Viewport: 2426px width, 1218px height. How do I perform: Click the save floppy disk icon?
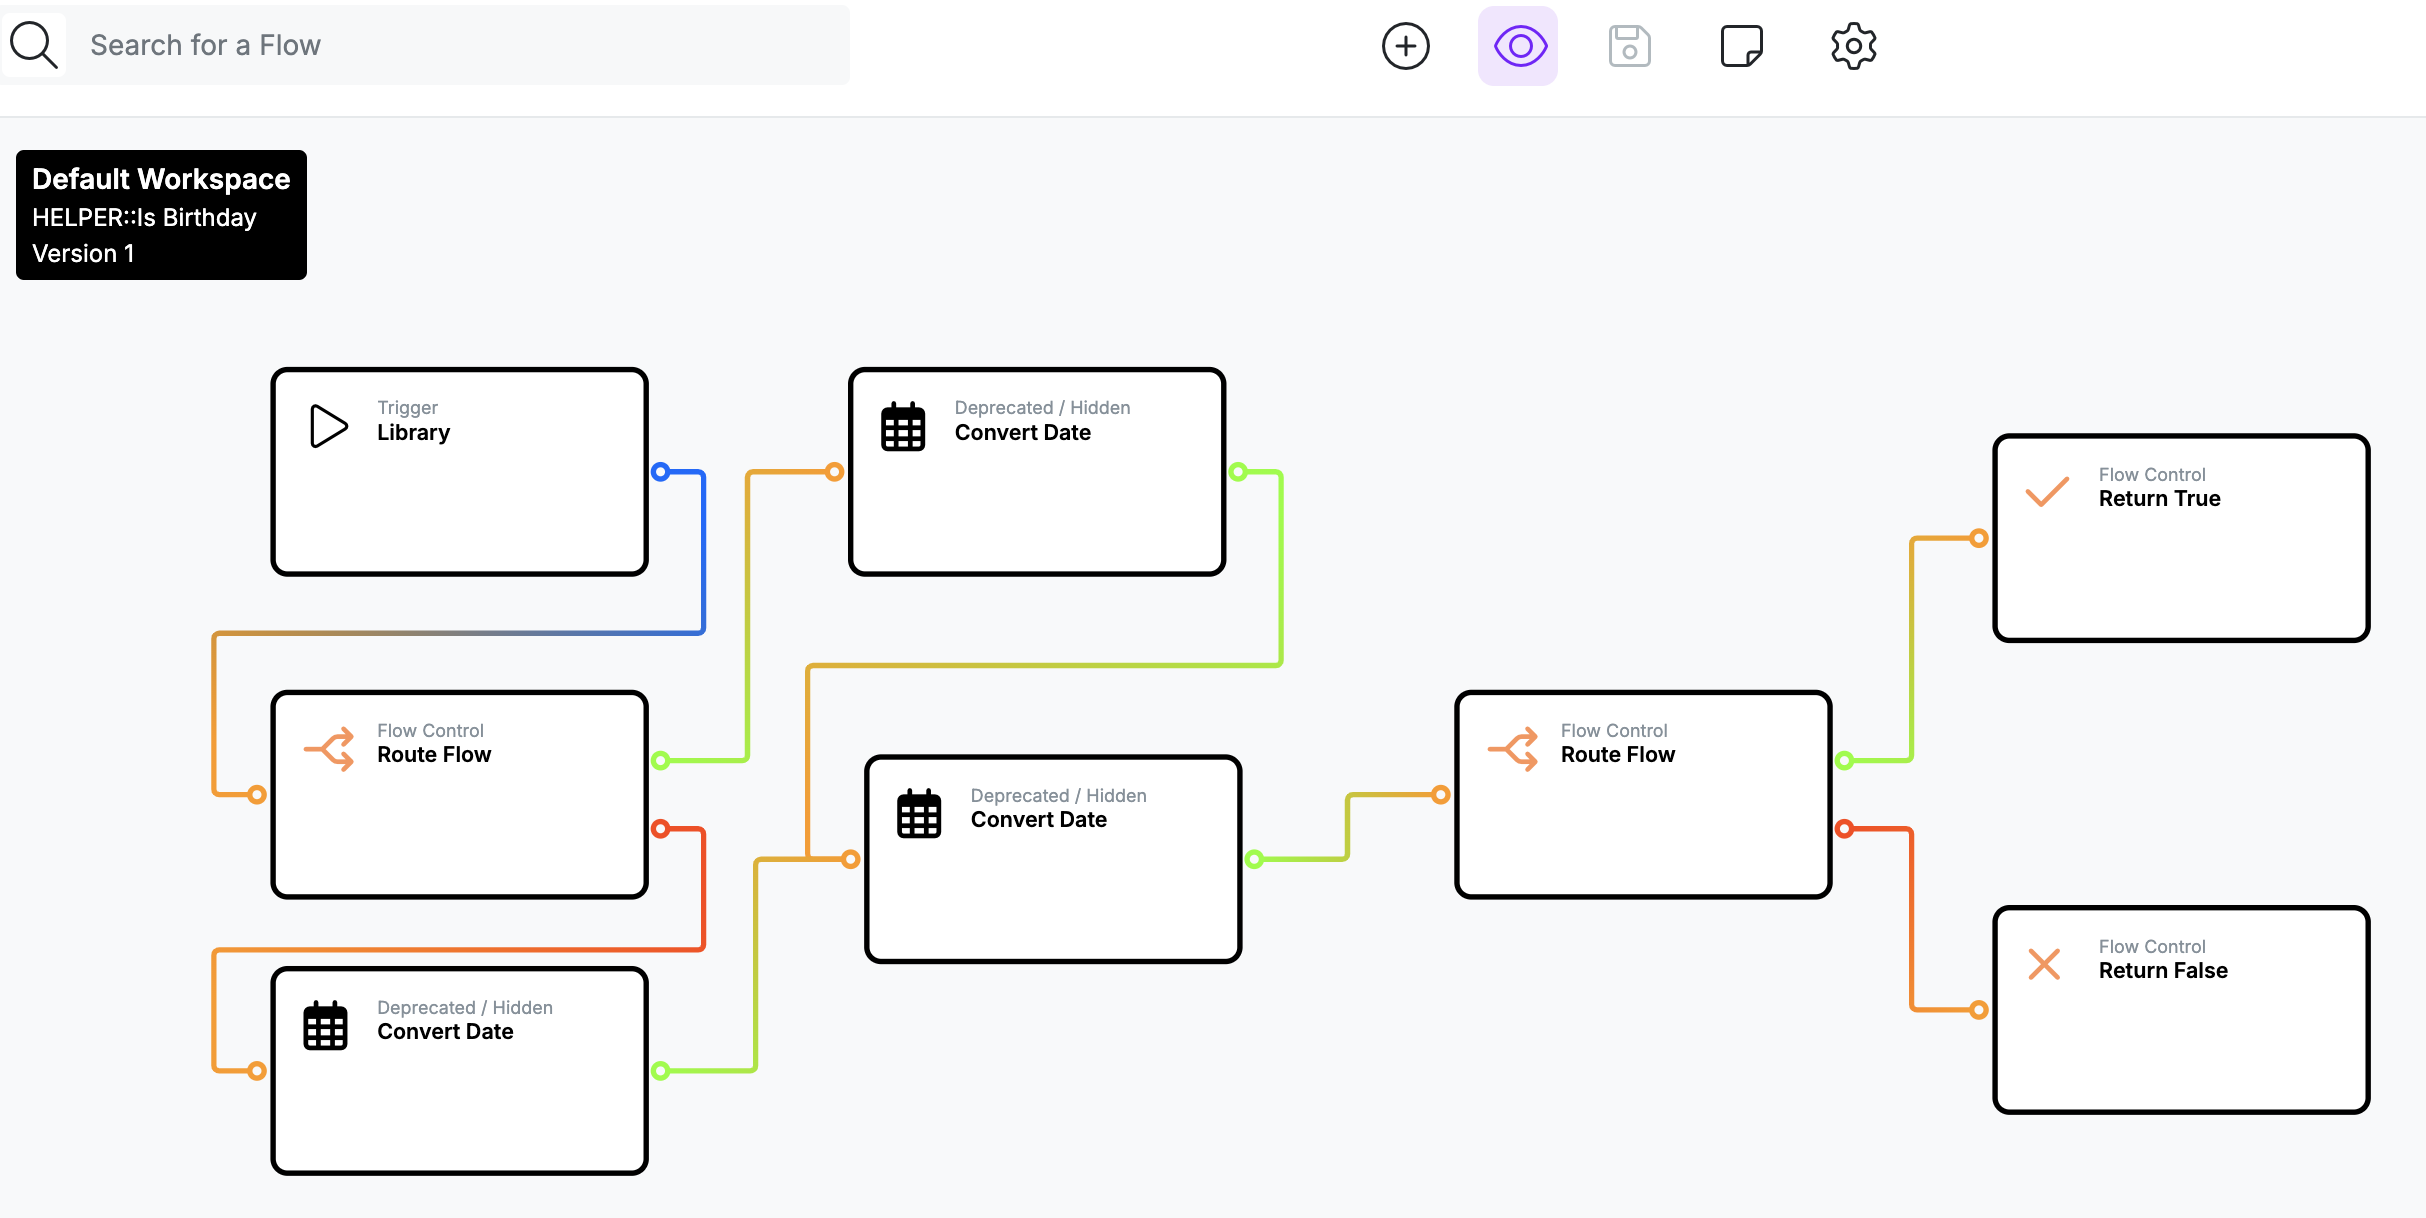pyautogui.click(x=1629, y=46)
